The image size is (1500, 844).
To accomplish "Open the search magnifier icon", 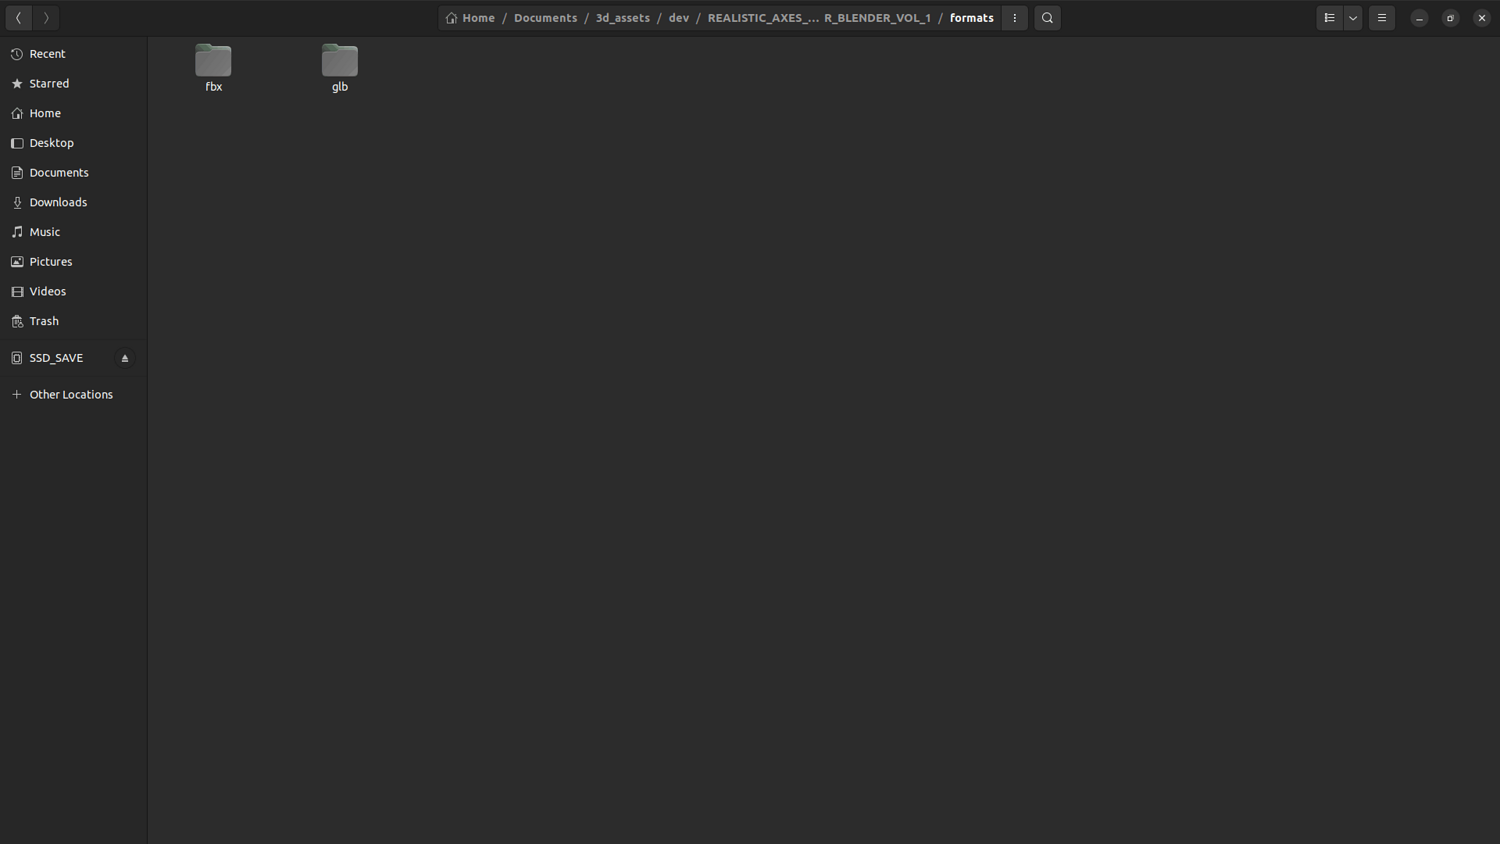I will pyautogui.click(x=1047, y=18).
